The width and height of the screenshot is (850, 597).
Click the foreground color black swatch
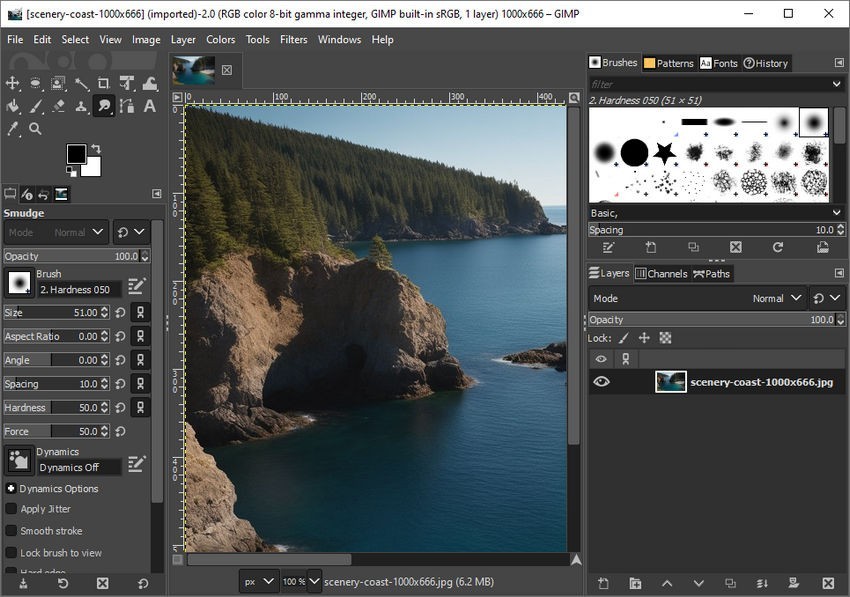[76, 154]
